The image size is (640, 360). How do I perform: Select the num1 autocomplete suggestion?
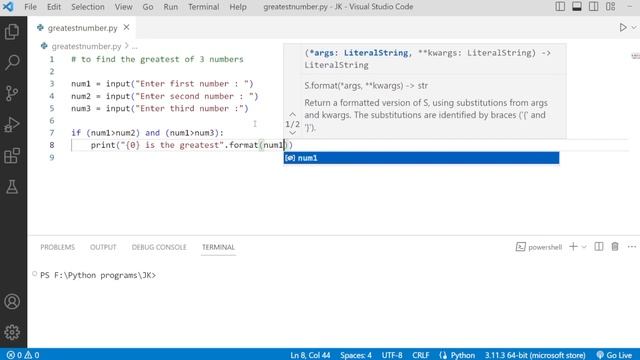point(421,158)
